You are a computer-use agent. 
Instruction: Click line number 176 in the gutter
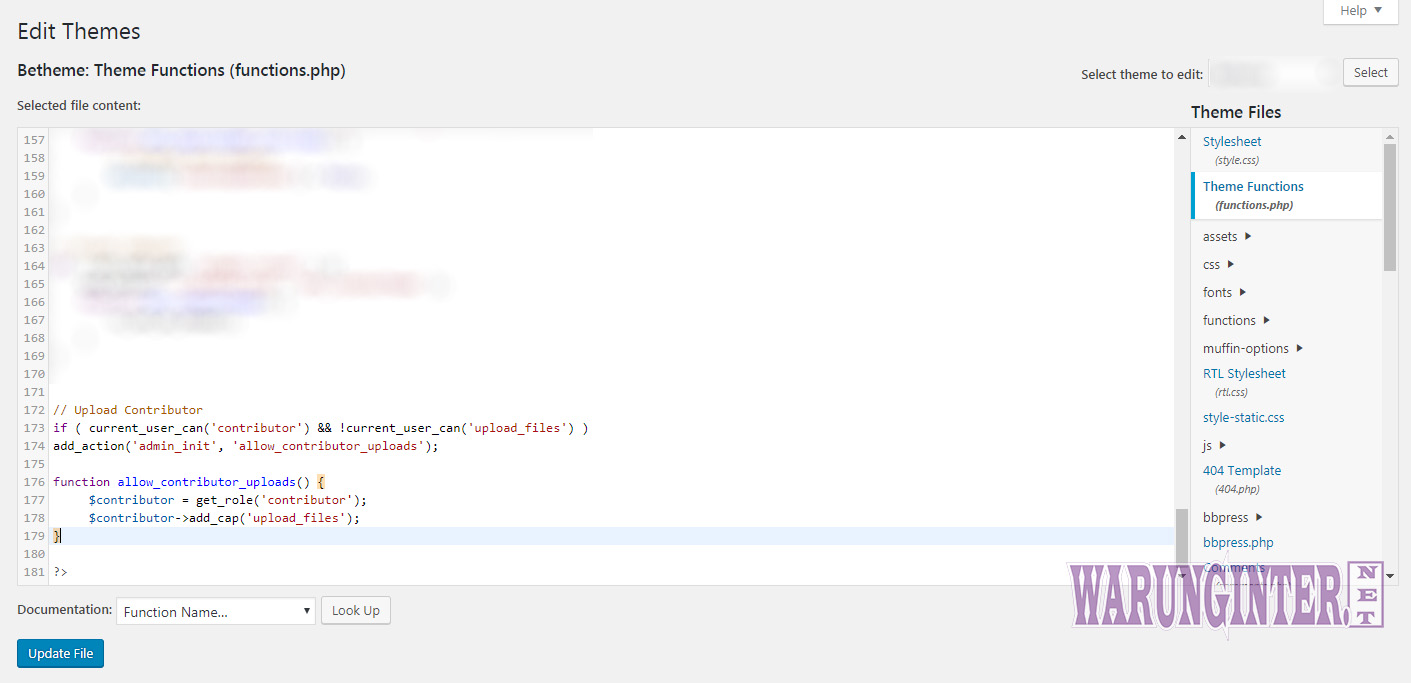(x=33, y=482)
